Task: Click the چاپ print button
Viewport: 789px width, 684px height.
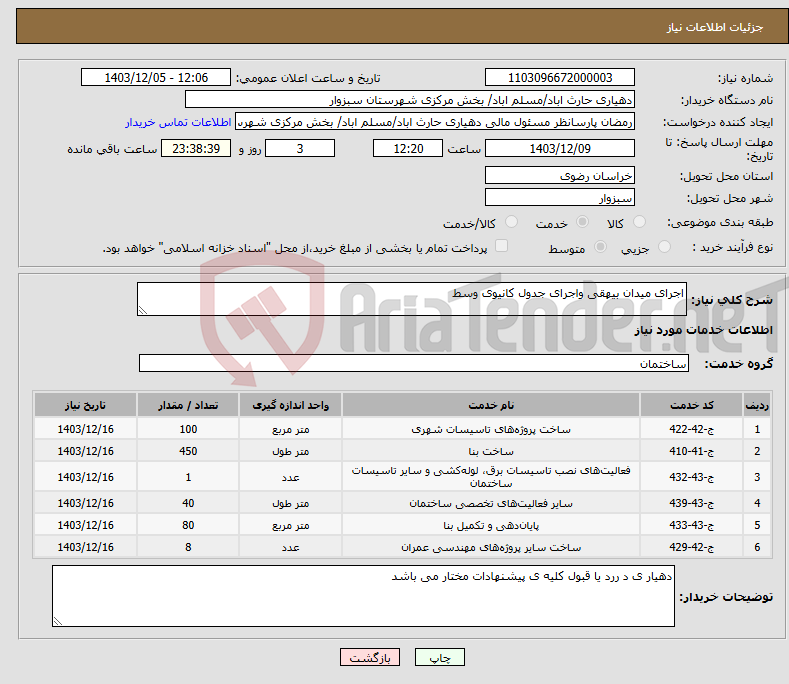Action: [x=440, y=657]
